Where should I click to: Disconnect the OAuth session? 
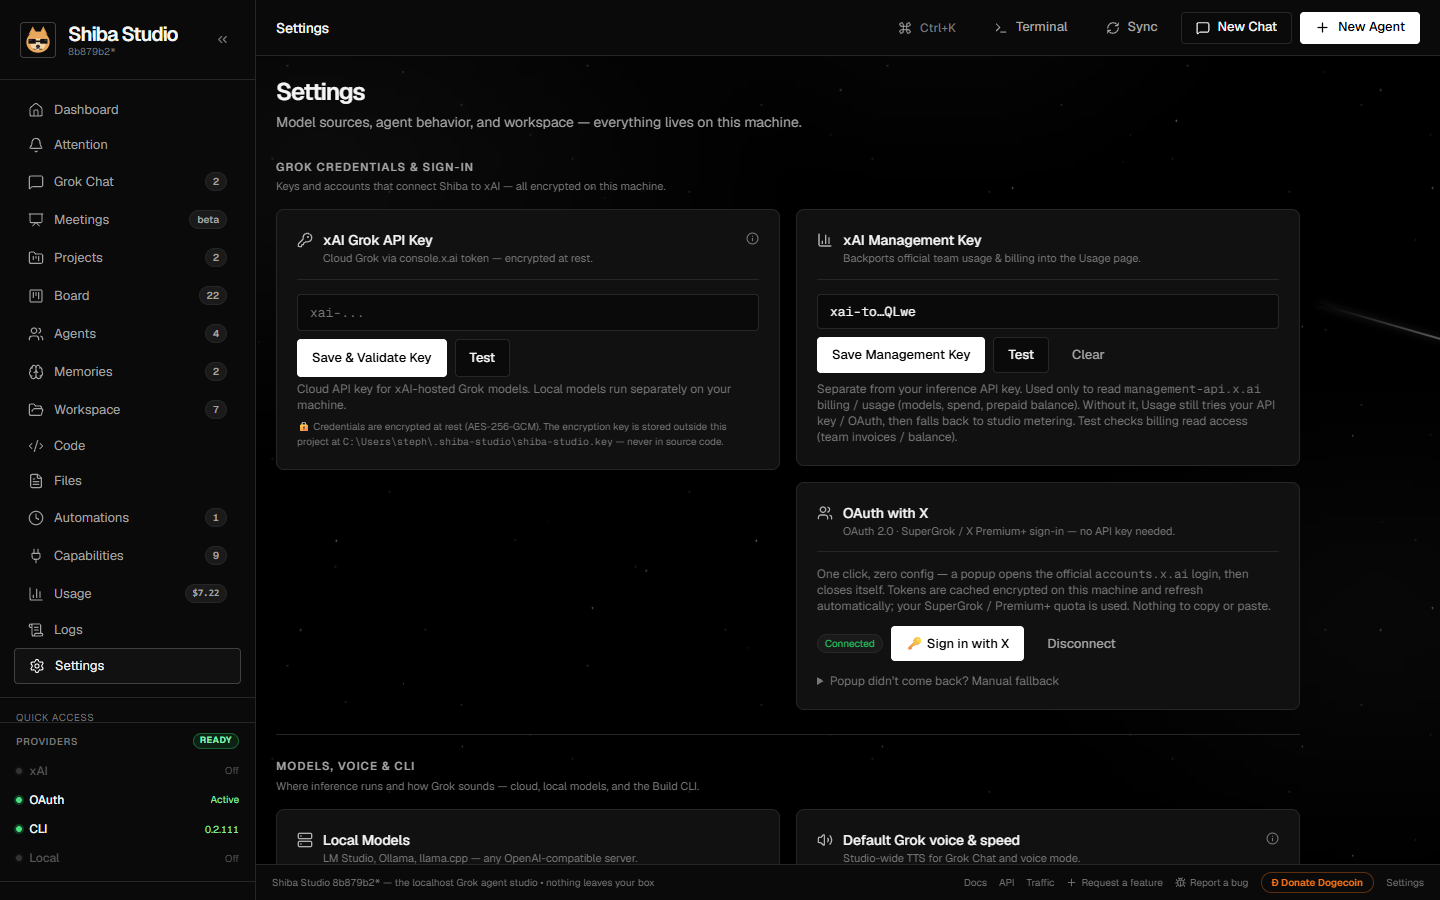pos(1081,644)
